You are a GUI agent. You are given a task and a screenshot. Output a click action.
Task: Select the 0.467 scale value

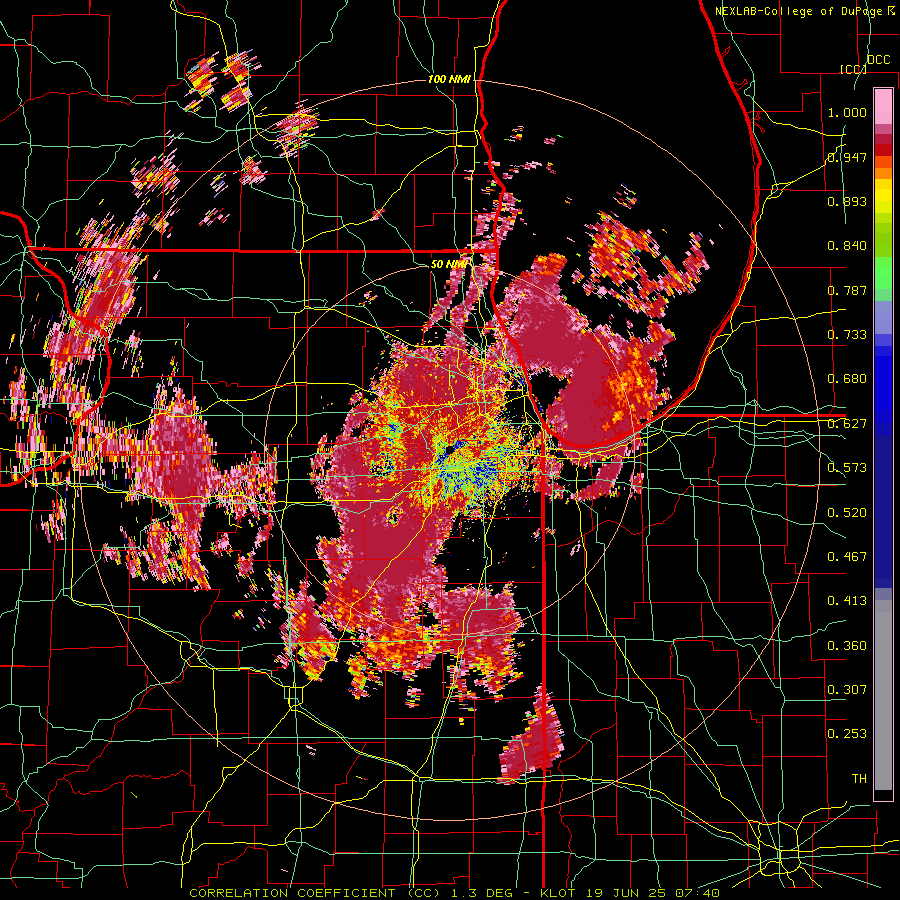point(847,557)
